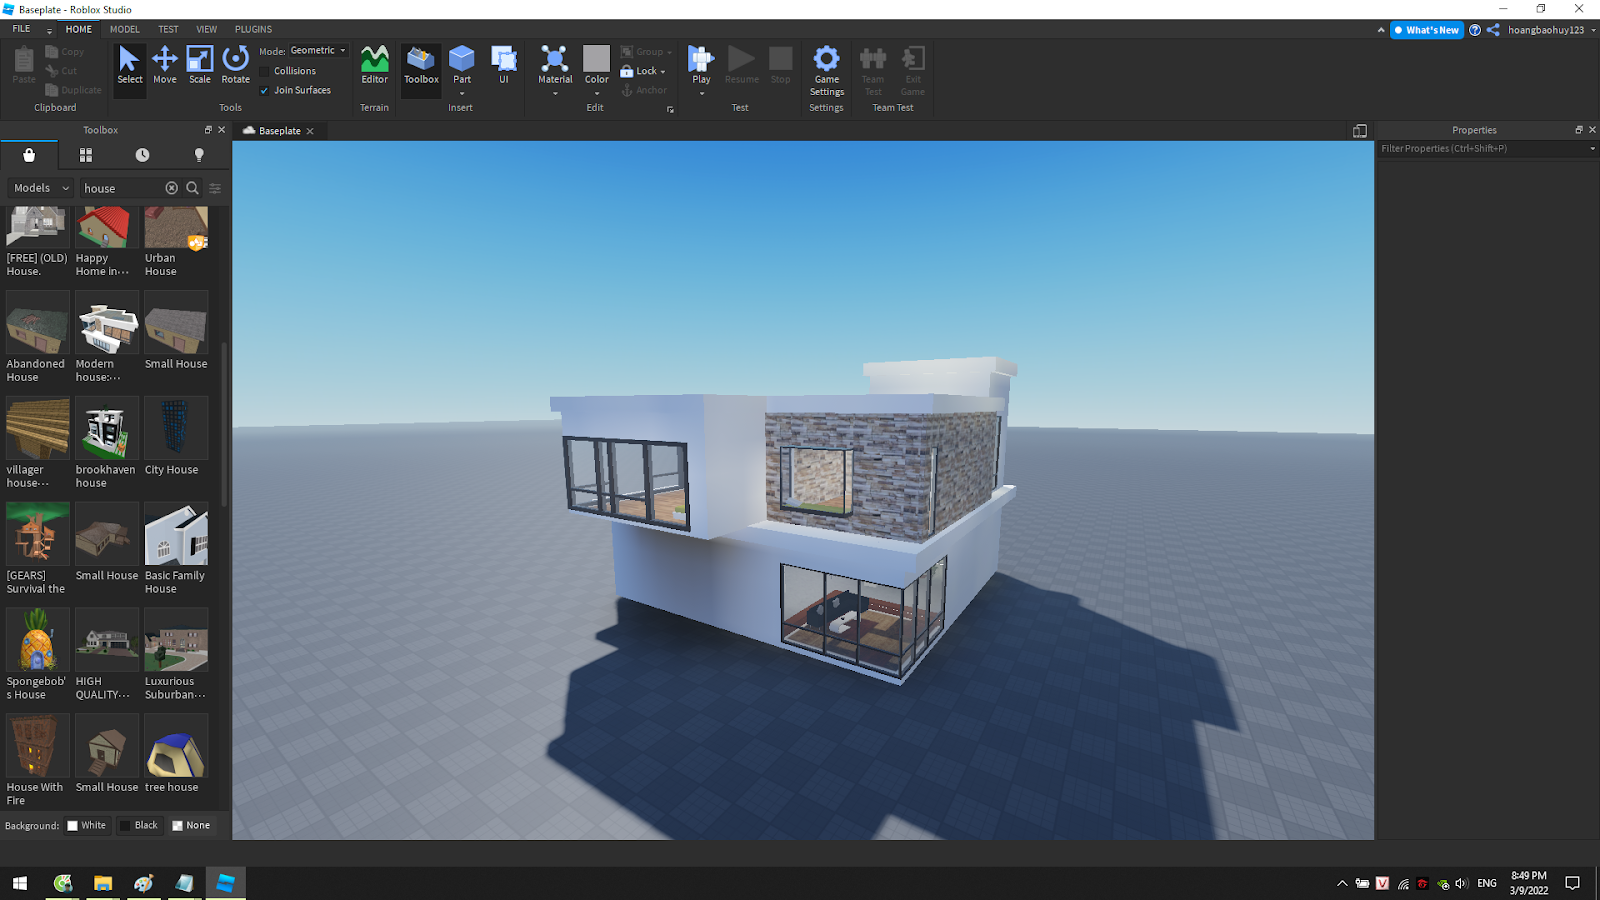The image size is (1600, 900).
Task: Open the Terrain Editor
Action: (x=374, y=65)
